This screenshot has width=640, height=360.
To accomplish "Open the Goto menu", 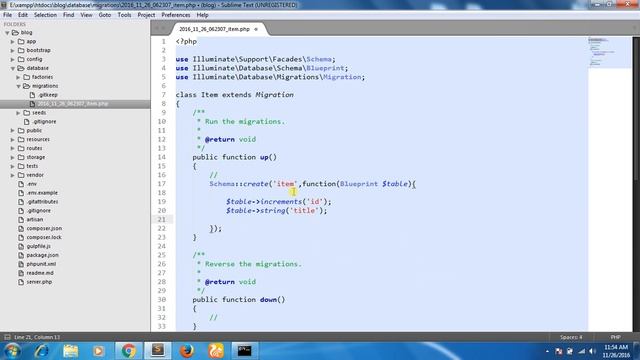I will 104,15.
